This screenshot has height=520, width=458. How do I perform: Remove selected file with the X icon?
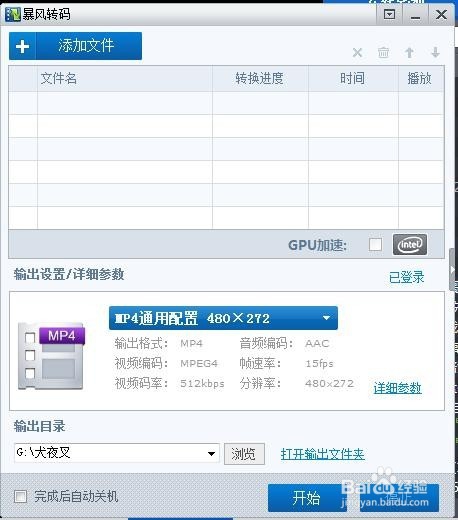pos(357,53)
